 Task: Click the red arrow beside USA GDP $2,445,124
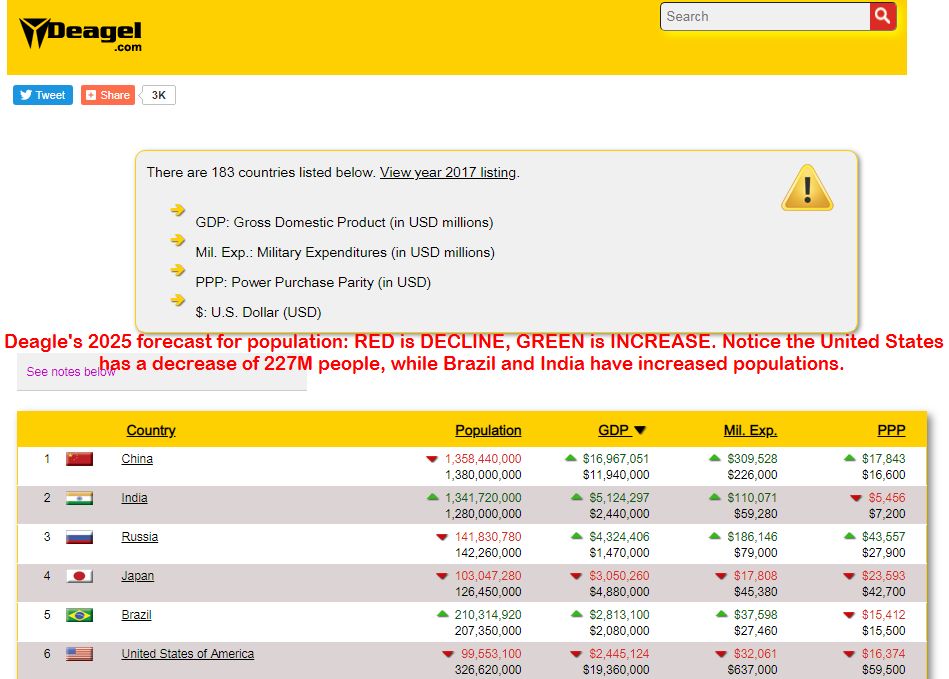pos(576,654)
